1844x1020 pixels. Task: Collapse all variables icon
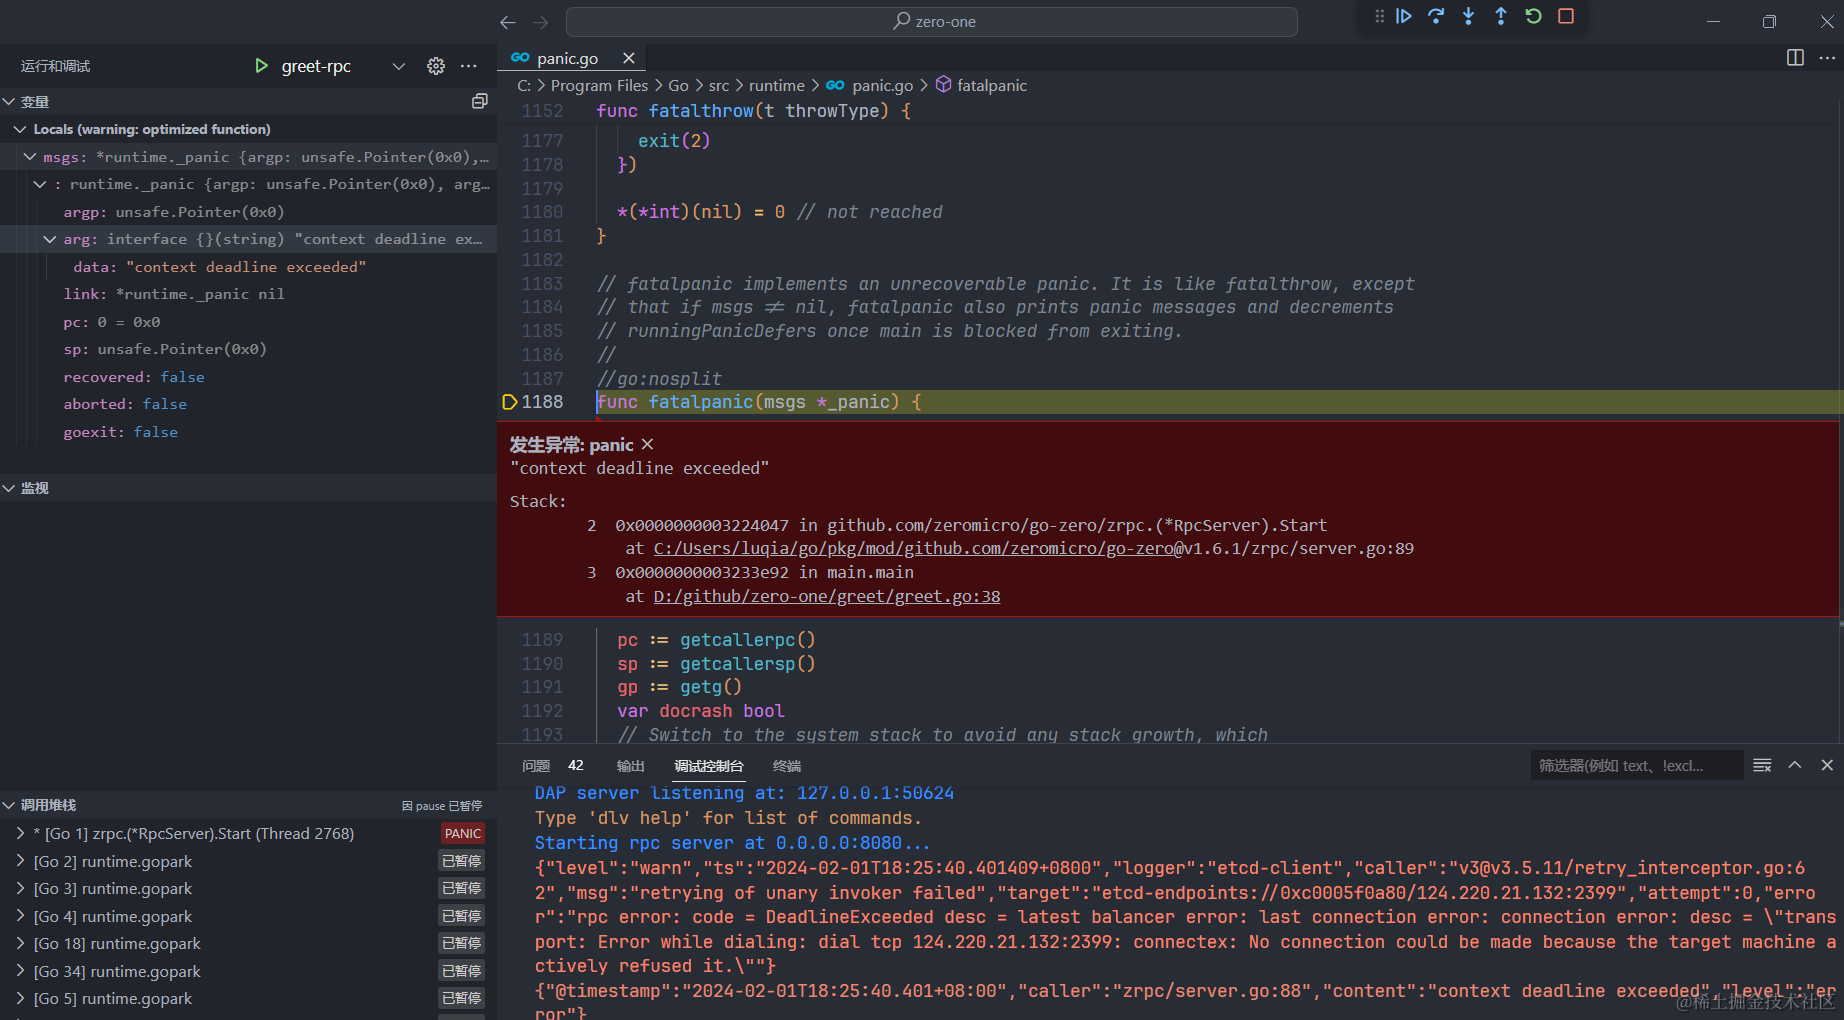[480, 101]
